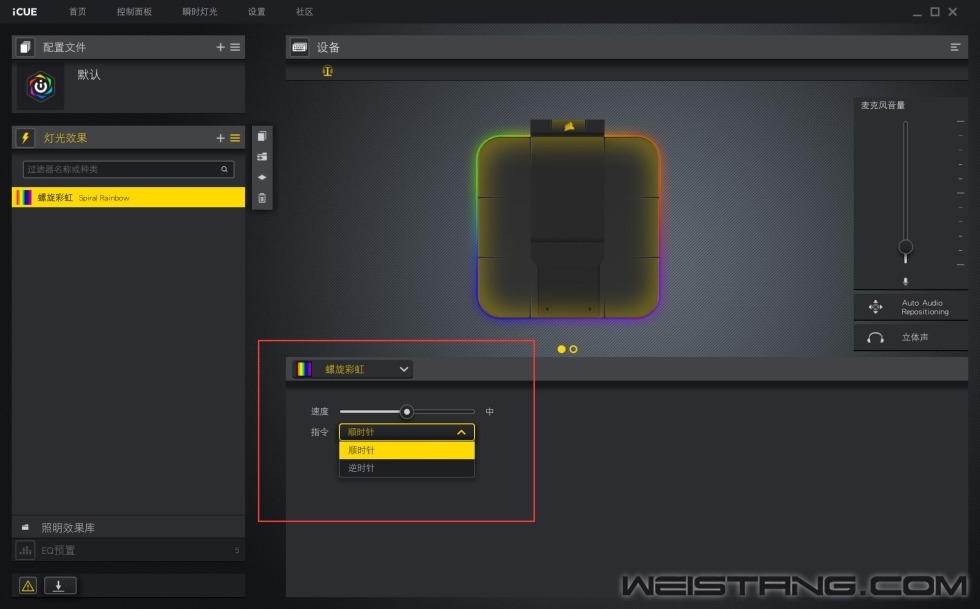Viewport: 980px width, 609px height.
Task: Open the 配置文件 panel menu
Action: pos(235,47)
